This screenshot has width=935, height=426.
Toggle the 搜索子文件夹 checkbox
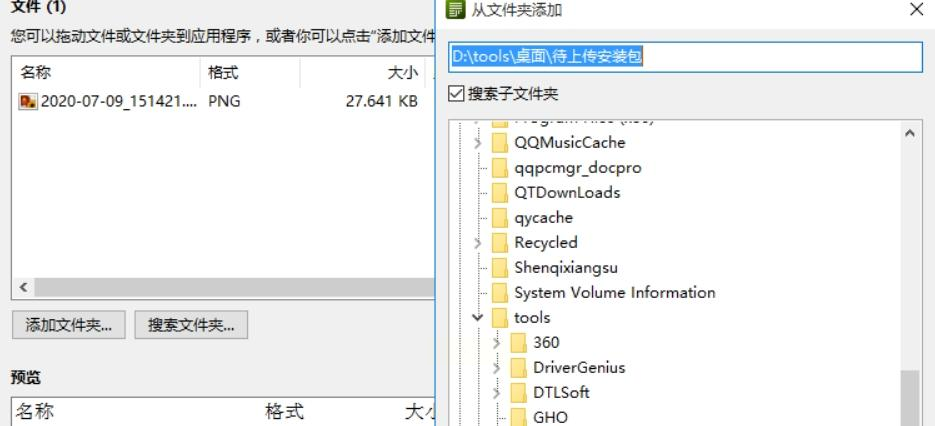(456, 94)
